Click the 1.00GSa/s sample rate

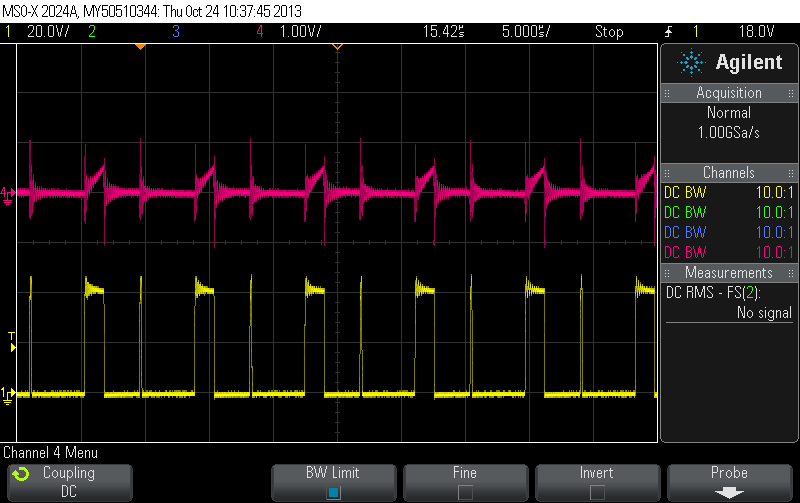(x=729, y=133)
